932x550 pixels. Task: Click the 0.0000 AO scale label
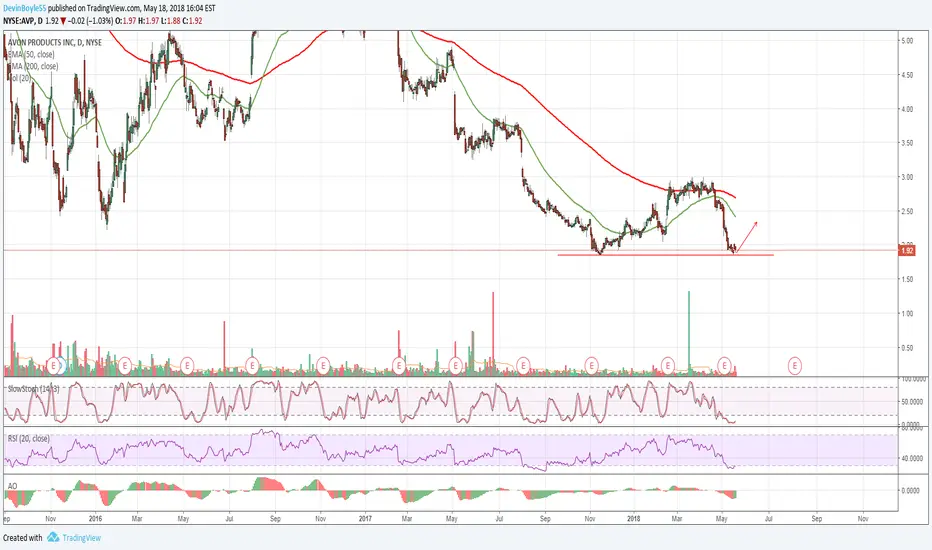(x=911, y=491)
